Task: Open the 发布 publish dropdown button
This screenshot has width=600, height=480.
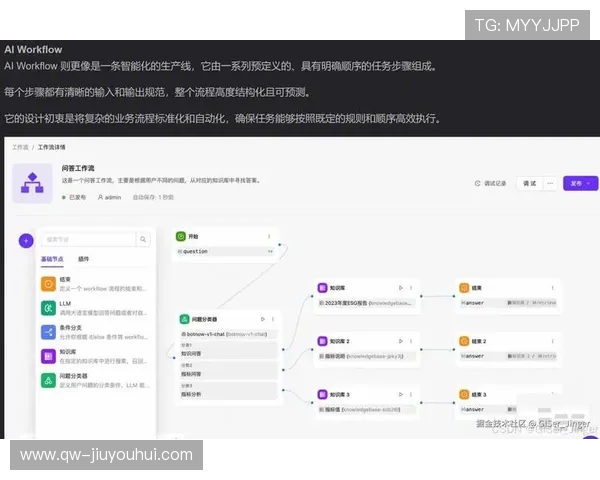Action: point(580,183)
